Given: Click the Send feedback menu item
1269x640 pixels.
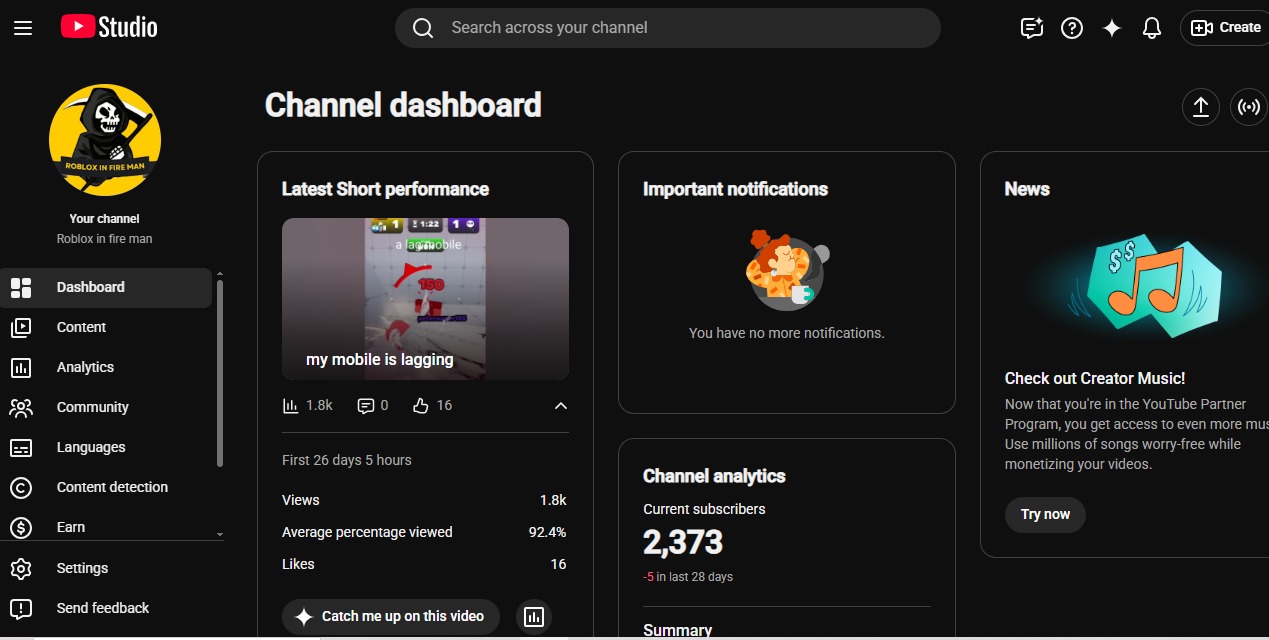Looking at the screenshot, I should point(106,608).
